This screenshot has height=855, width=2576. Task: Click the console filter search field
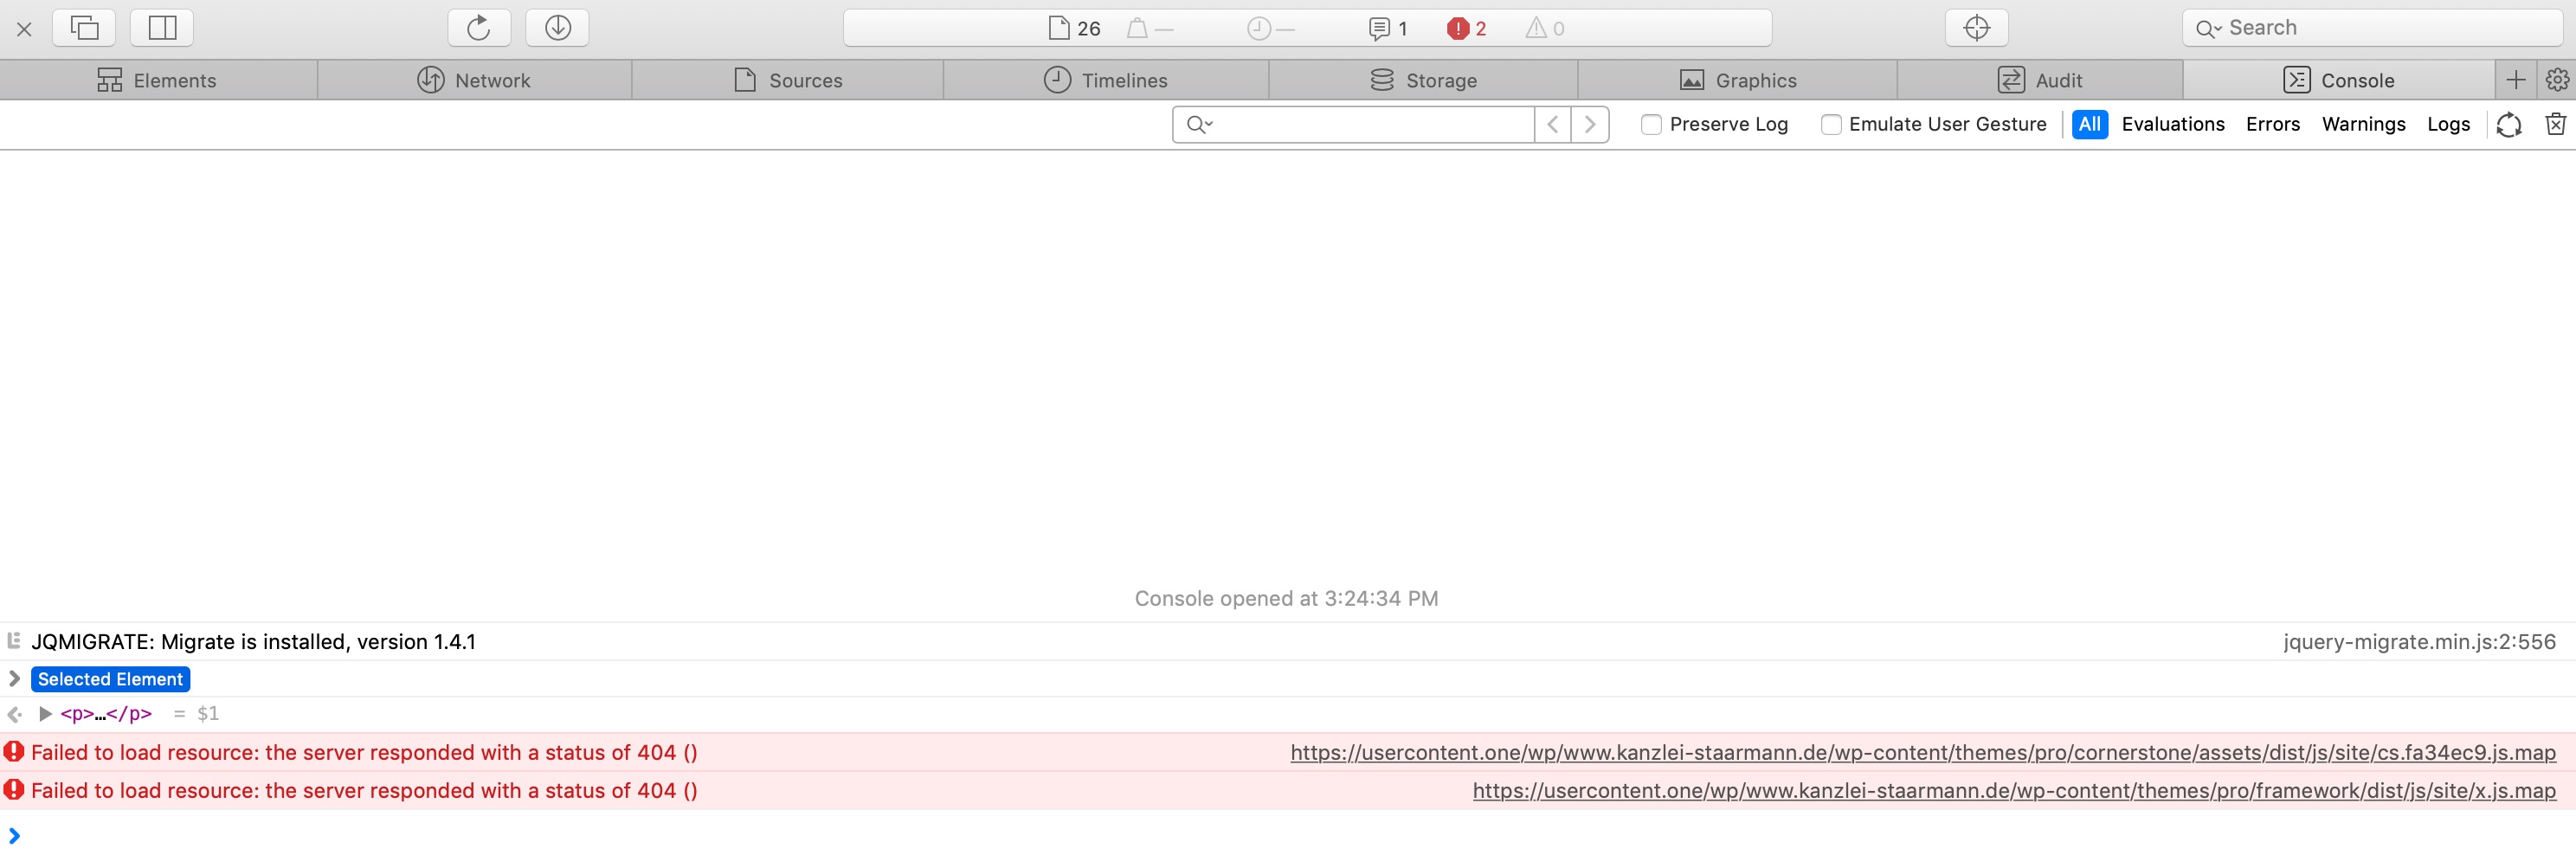coord(1370,124)
